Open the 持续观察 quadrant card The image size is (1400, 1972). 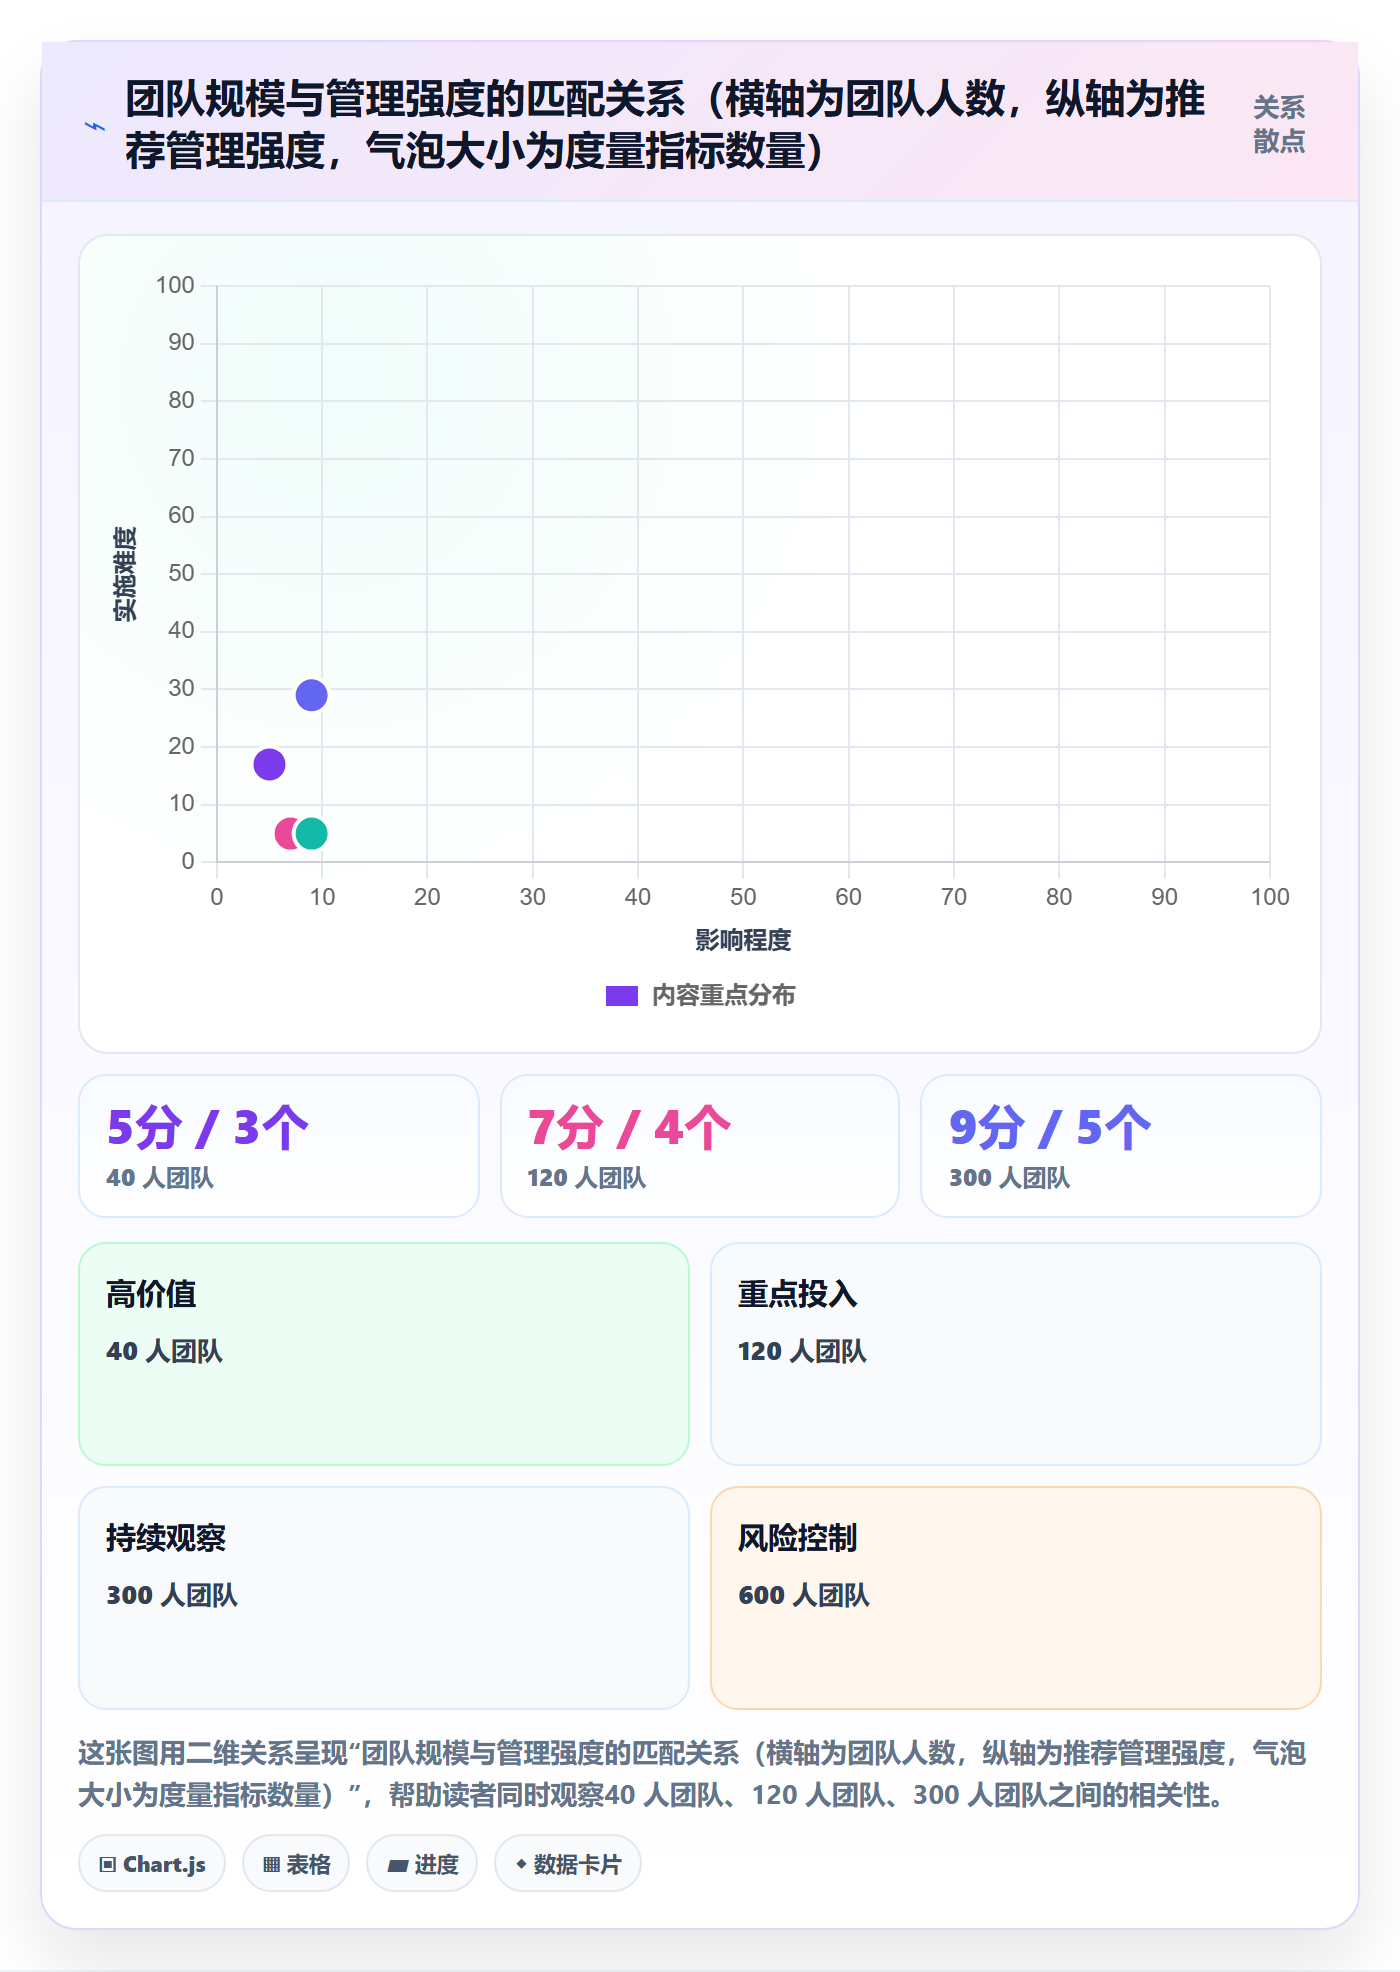point(384,1598)
